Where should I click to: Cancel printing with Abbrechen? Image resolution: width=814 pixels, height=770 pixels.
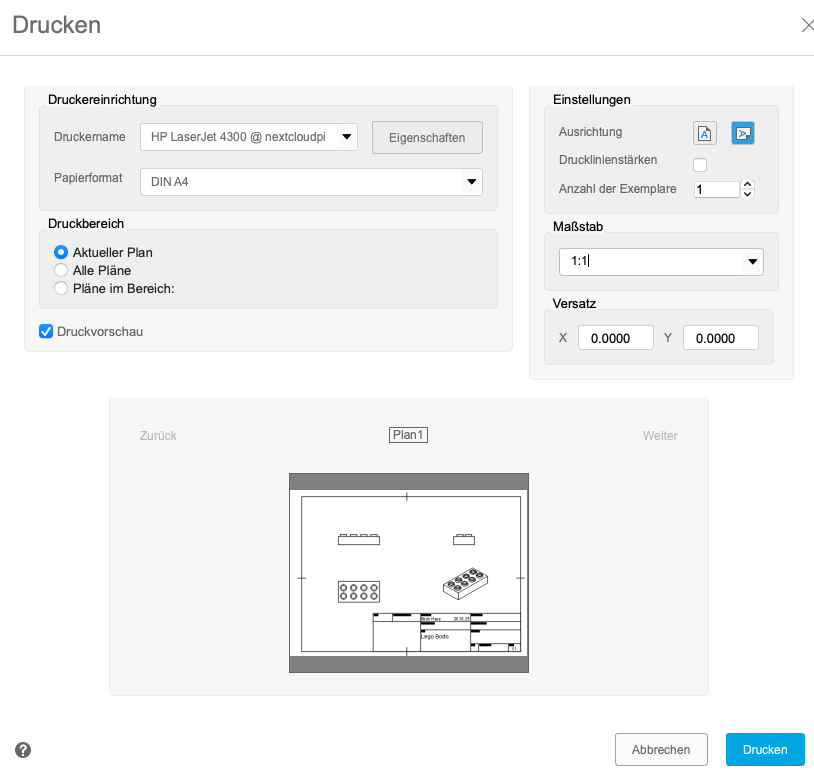(x=661, y=749)
